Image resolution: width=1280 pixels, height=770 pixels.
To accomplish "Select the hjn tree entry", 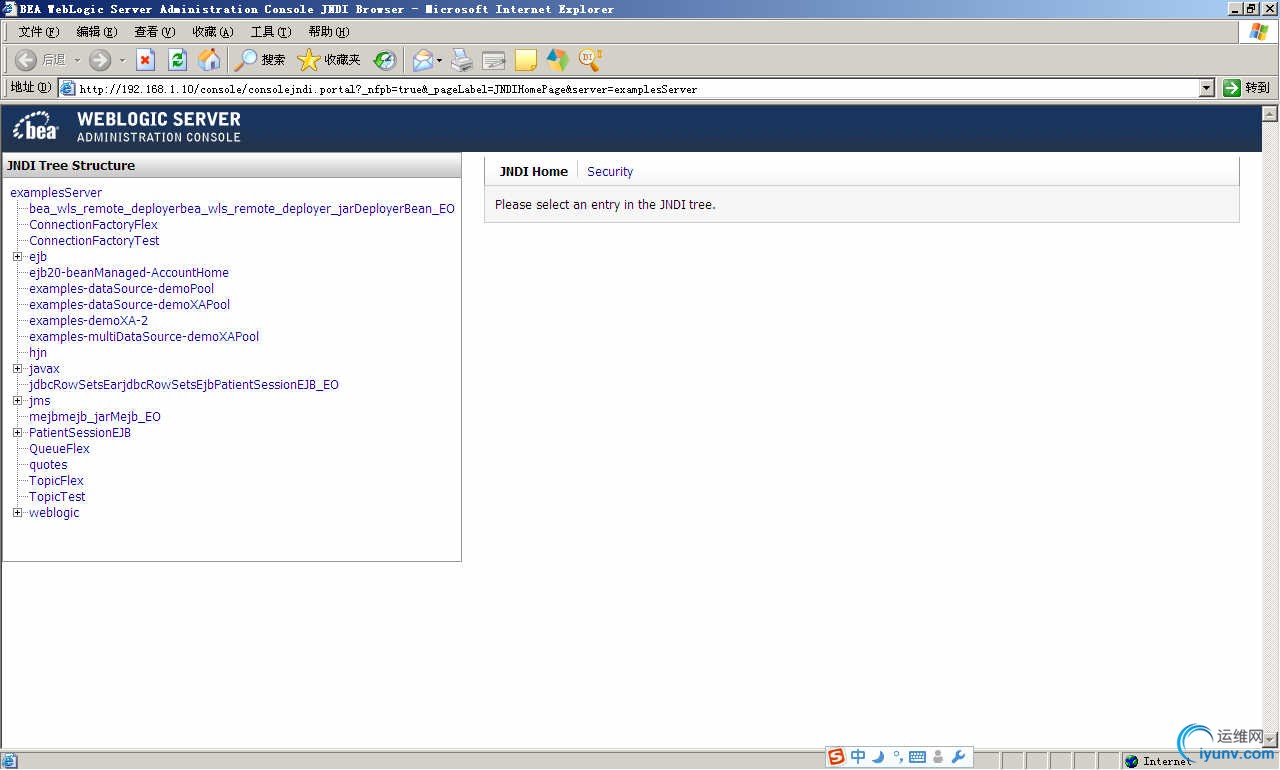I will (38, 353).
